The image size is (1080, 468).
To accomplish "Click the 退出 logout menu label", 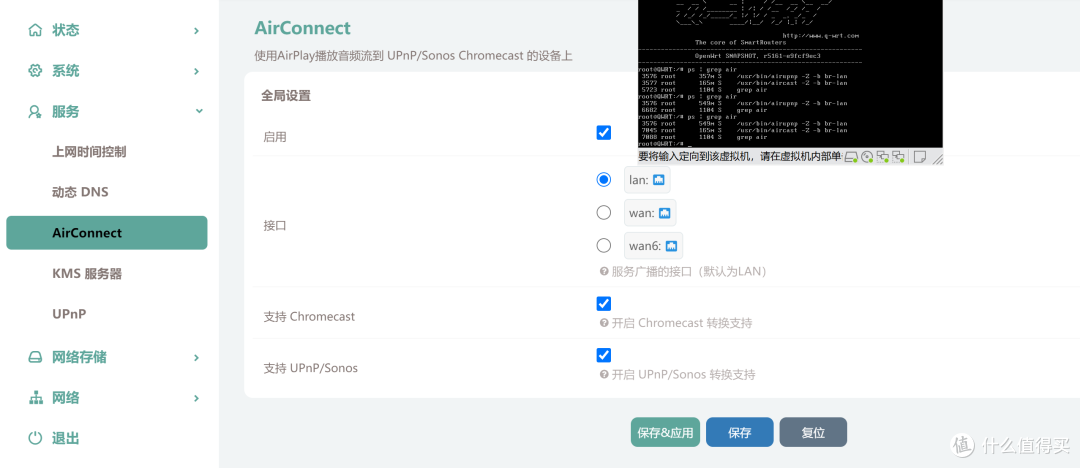I will [65, 438].
